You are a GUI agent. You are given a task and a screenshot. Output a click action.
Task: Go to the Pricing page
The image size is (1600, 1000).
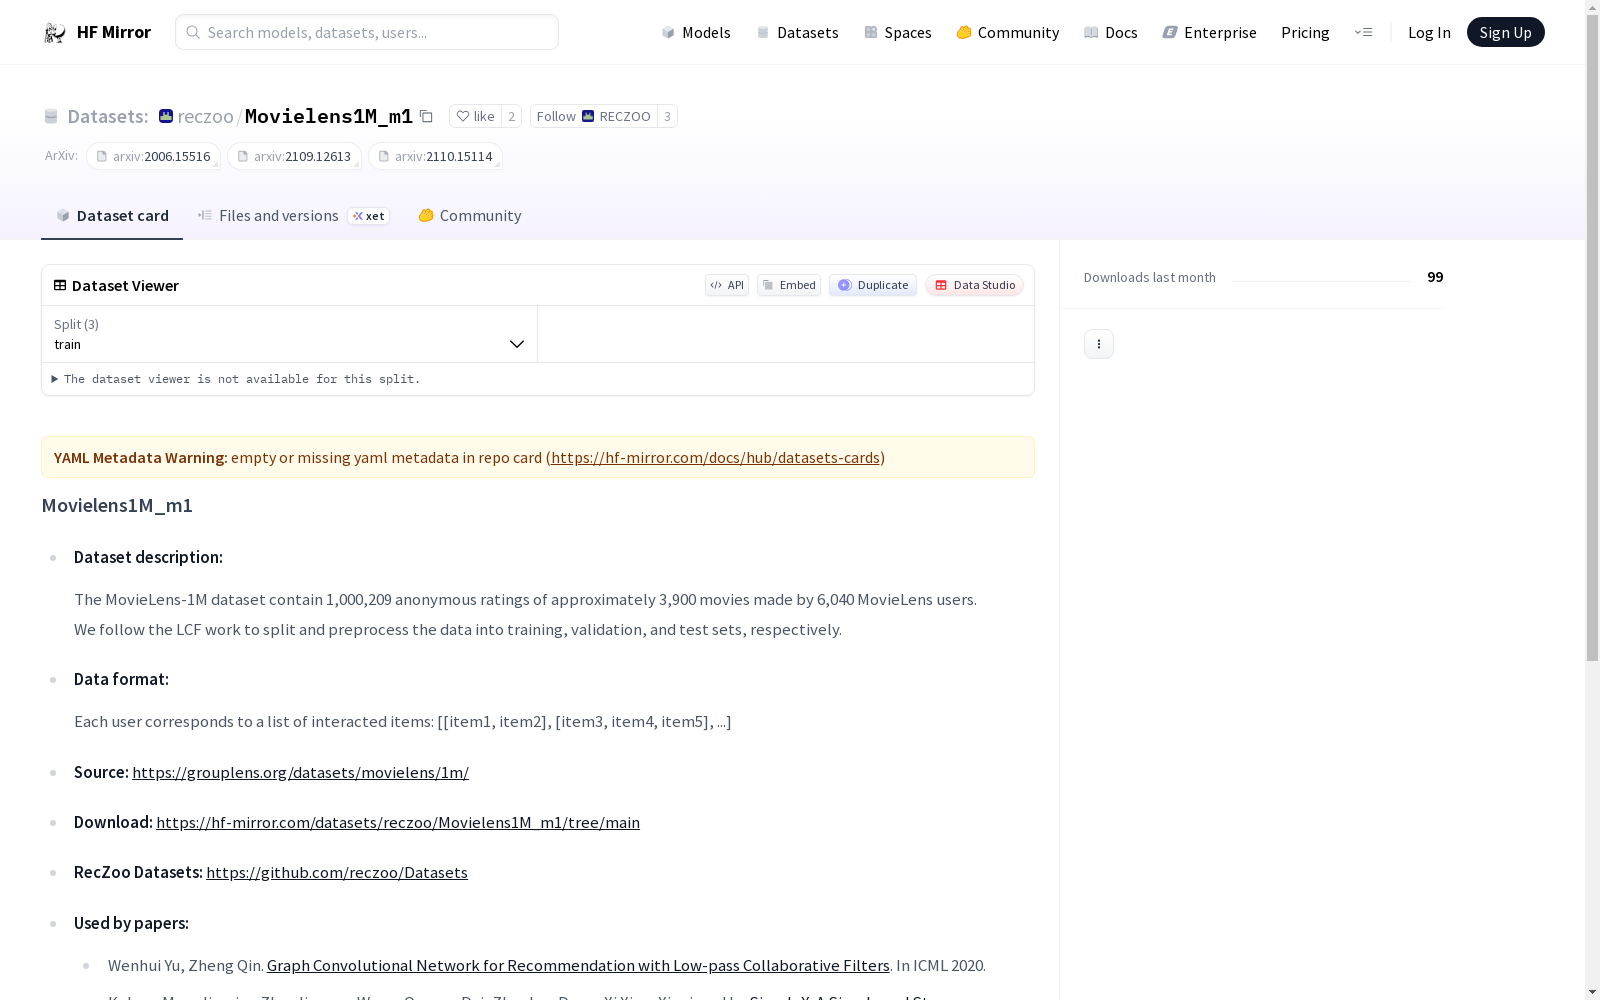coord(1305,32)
